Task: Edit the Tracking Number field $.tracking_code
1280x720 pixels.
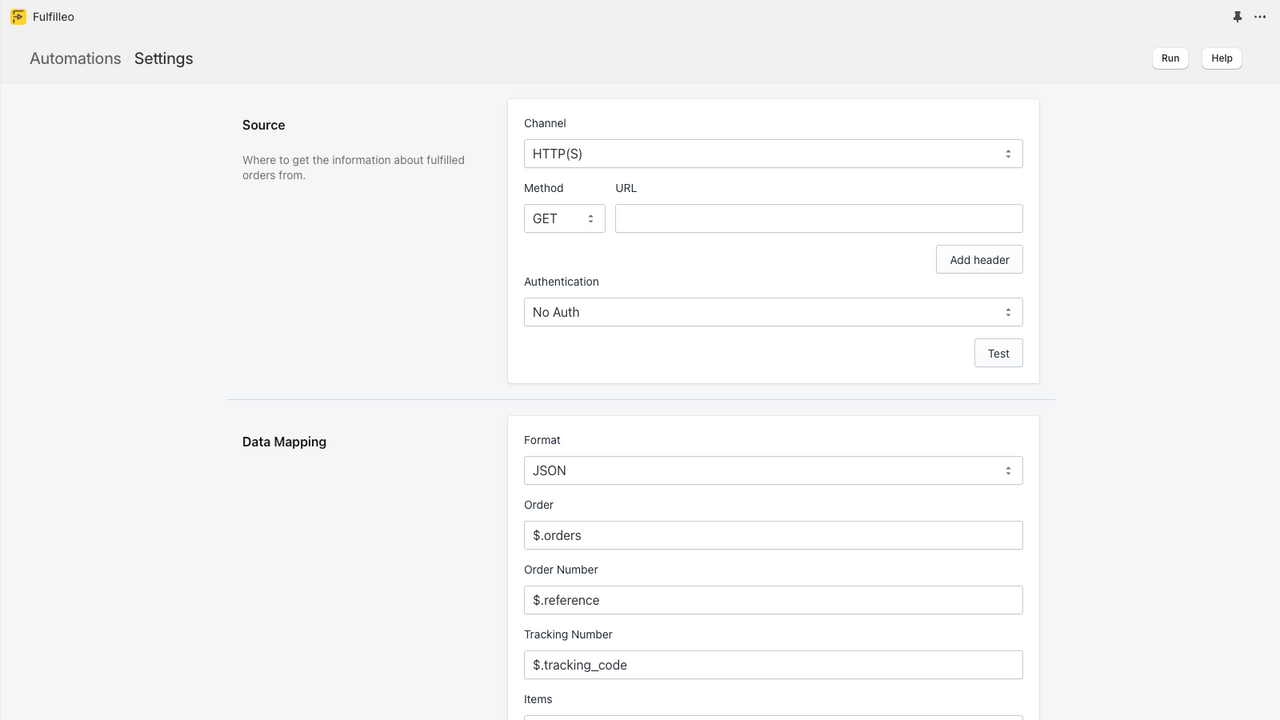Action: pyautogui.click(x=773, y=664)
